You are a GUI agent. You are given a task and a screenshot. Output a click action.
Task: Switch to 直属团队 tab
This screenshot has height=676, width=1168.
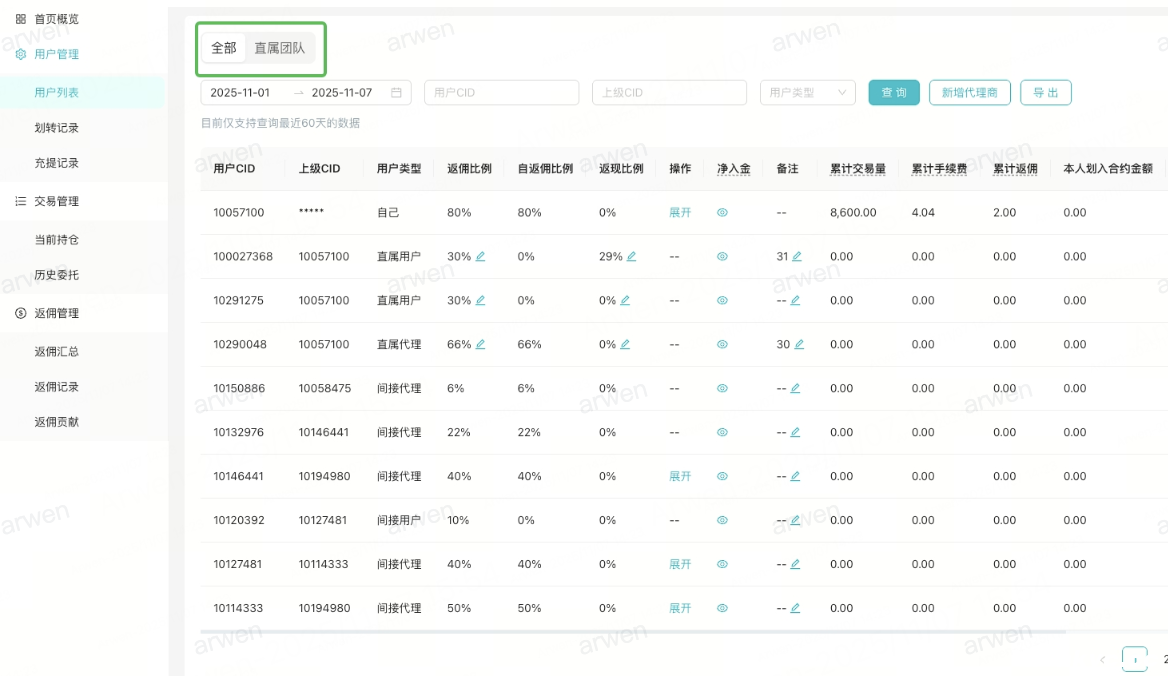(x=279, y=48)
